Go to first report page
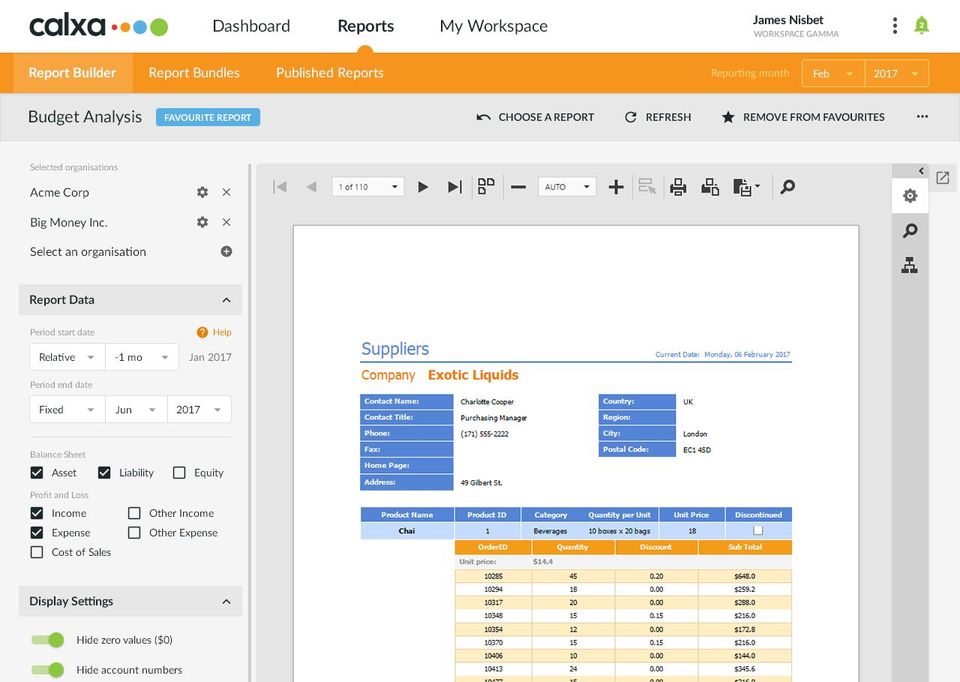The image size is (960, 682). click(280, 187)
